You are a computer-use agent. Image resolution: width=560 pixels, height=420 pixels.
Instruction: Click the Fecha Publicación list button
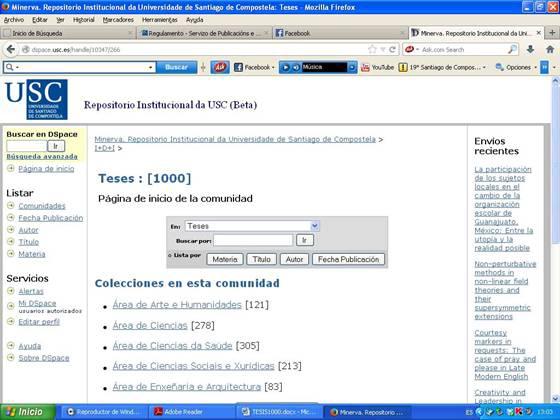click(x=348, y=259)
